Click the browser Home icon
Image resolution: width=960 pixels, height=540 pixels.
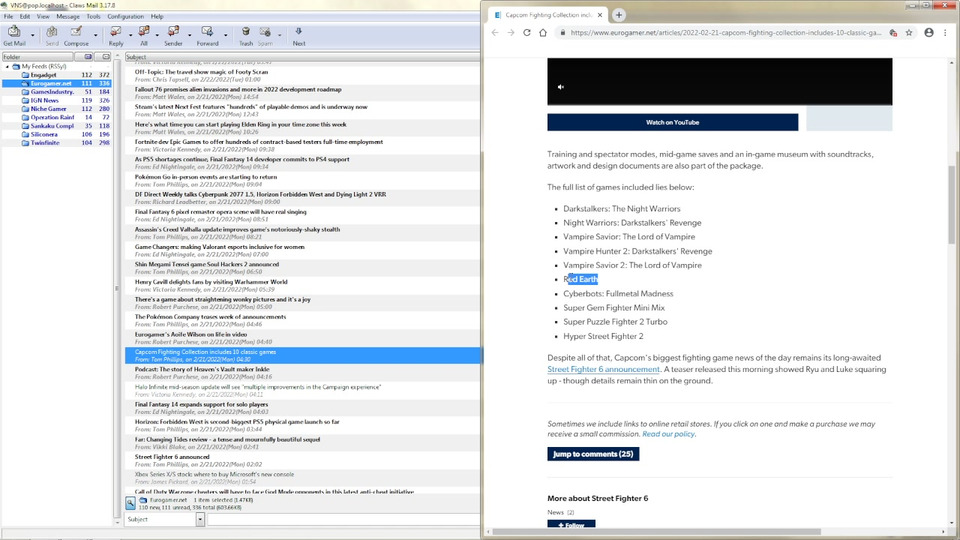pos(543,32)
